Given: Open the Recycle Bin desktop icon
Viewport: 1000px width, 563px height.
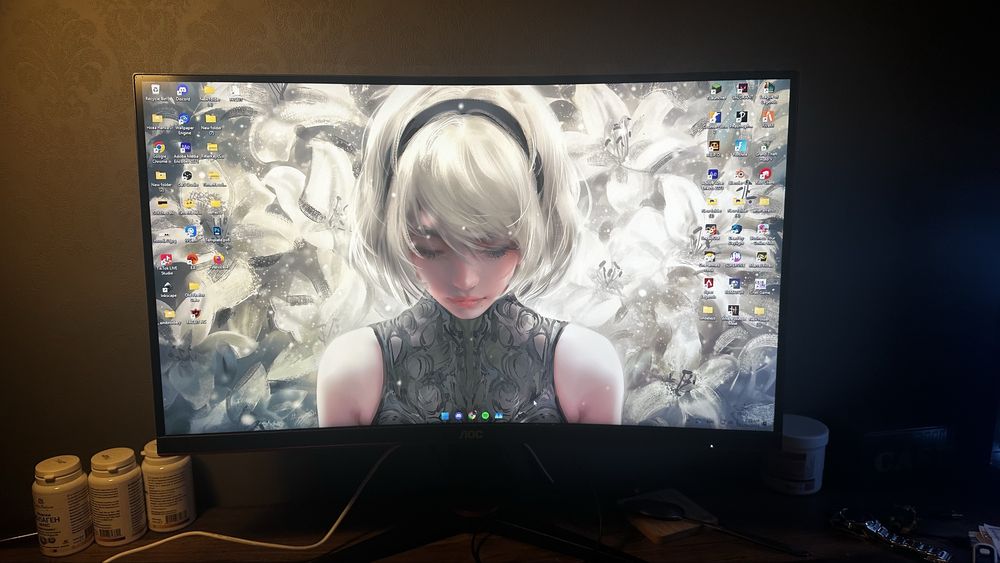Looking at the screenshot, I should (x=155, y=92).
